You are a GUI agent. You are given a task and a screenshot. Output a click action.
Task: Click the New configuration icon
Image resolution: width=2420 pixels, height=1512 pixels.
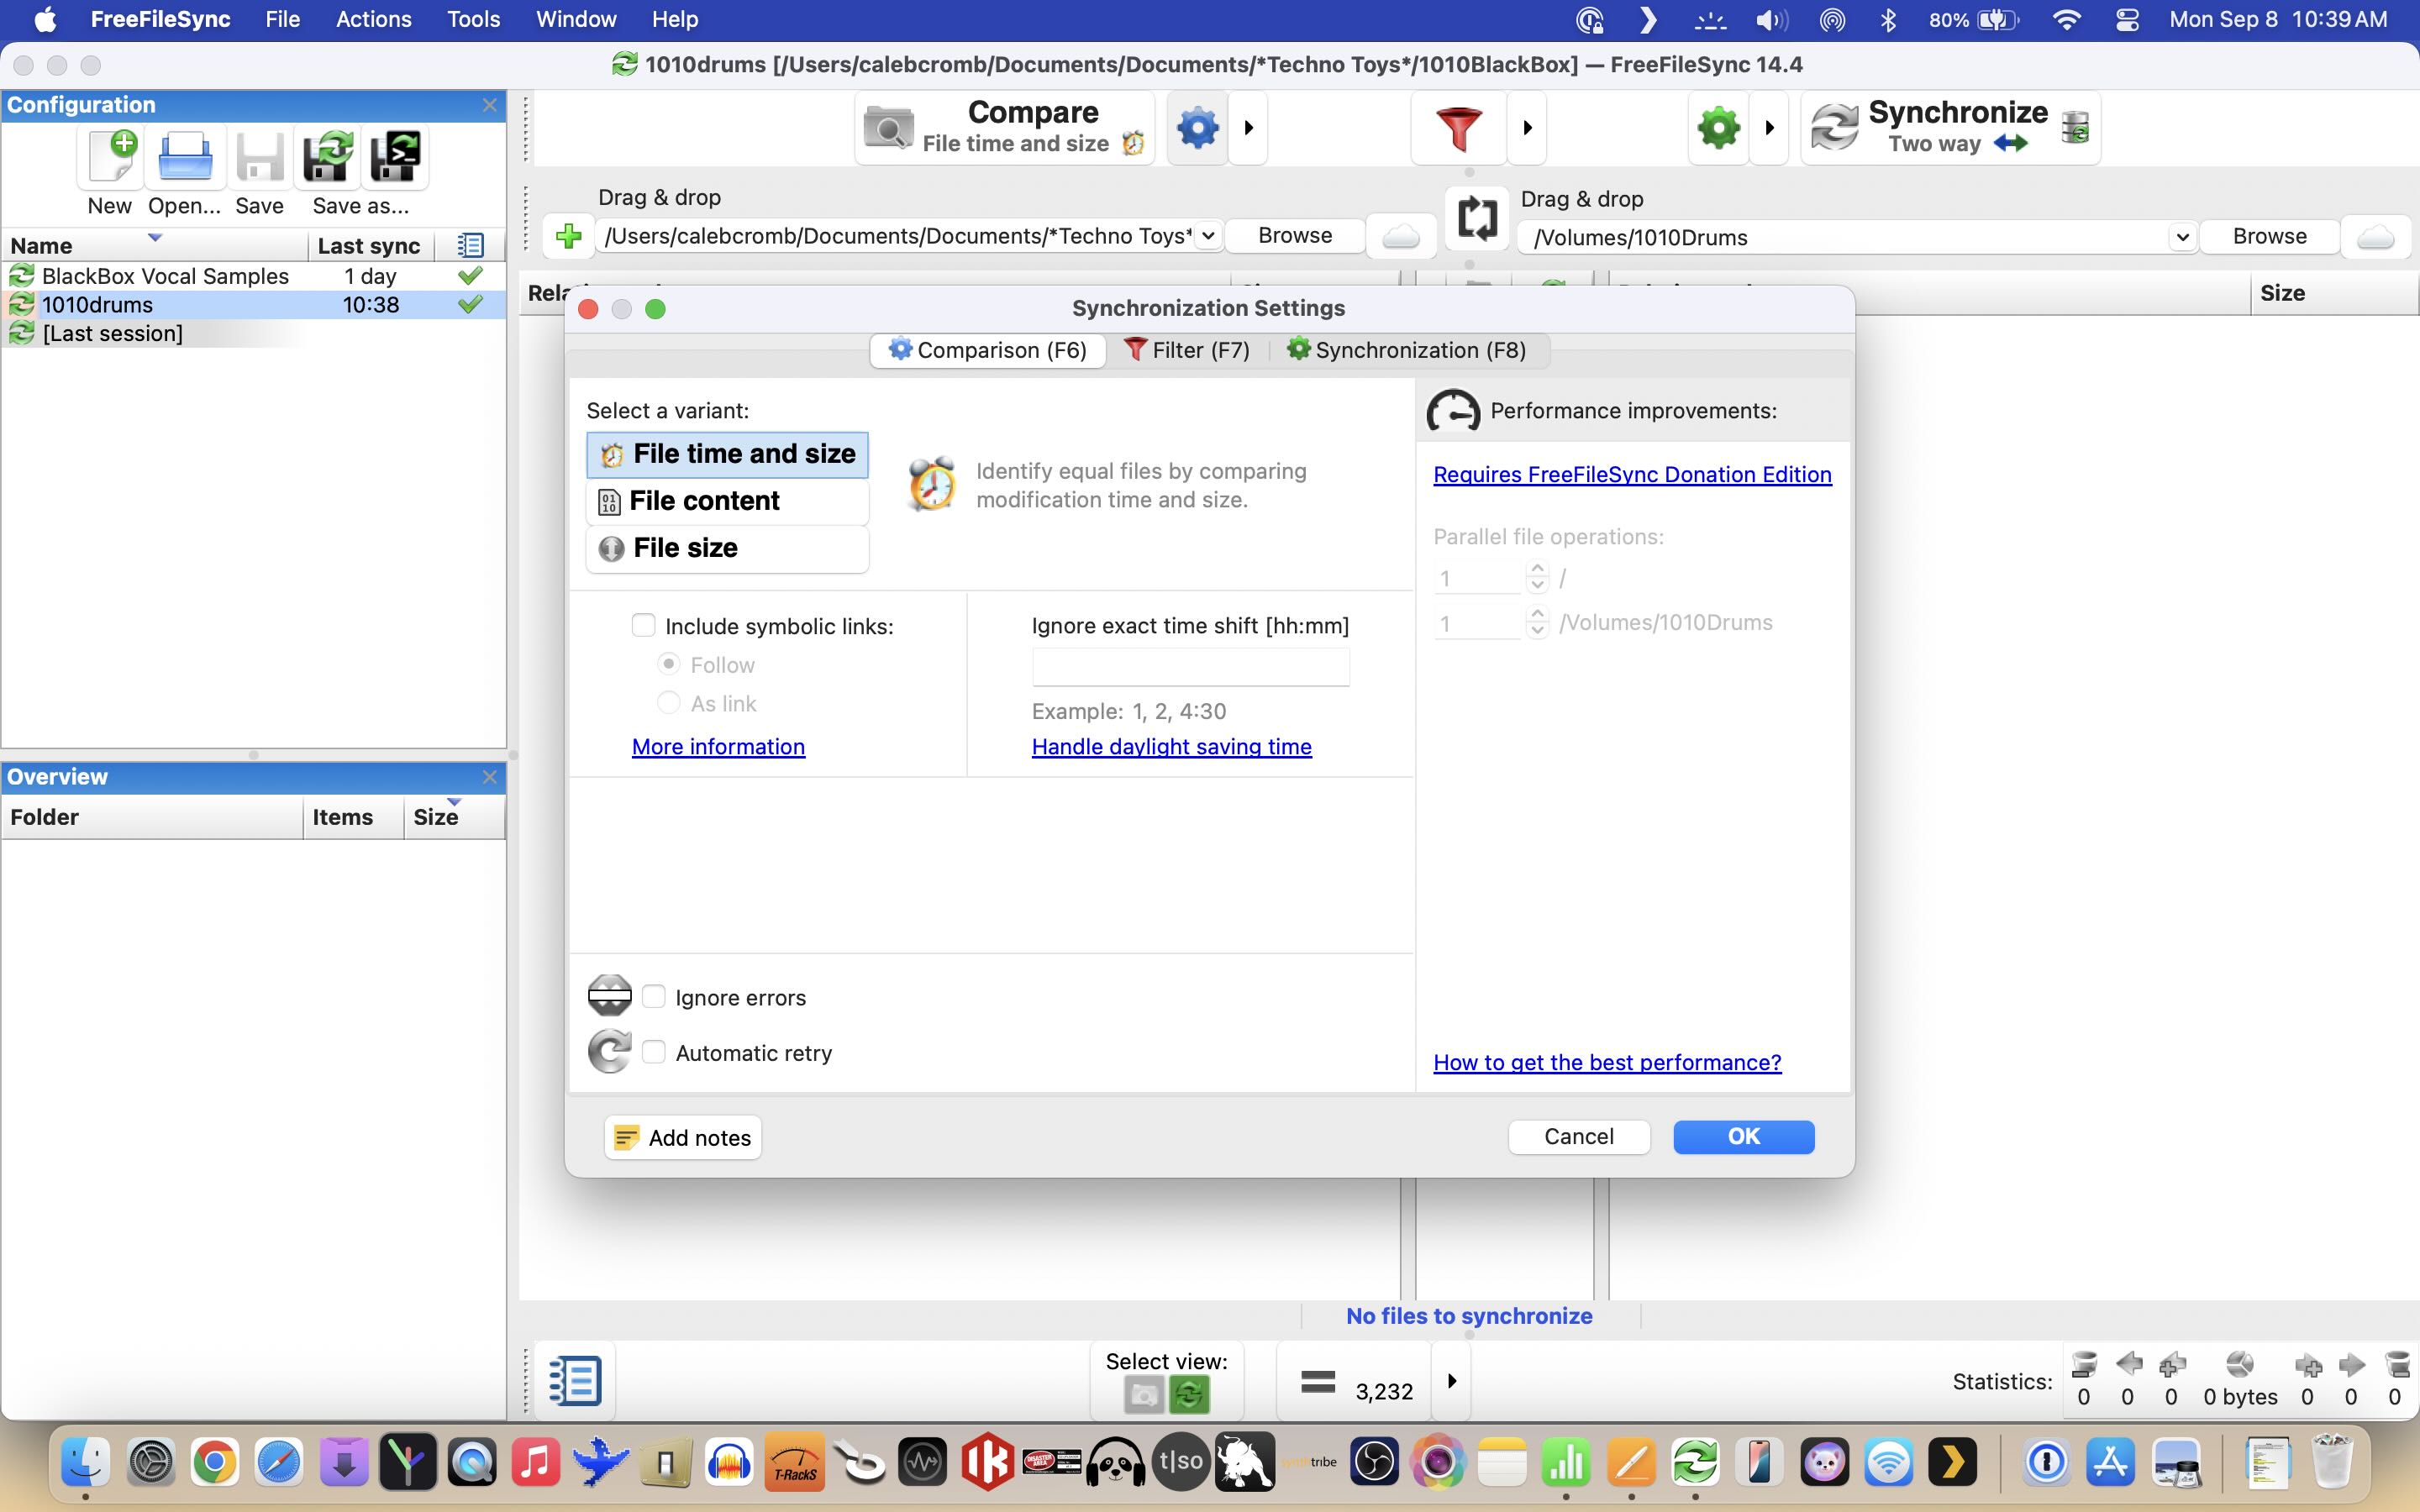[x=111, y=157]
